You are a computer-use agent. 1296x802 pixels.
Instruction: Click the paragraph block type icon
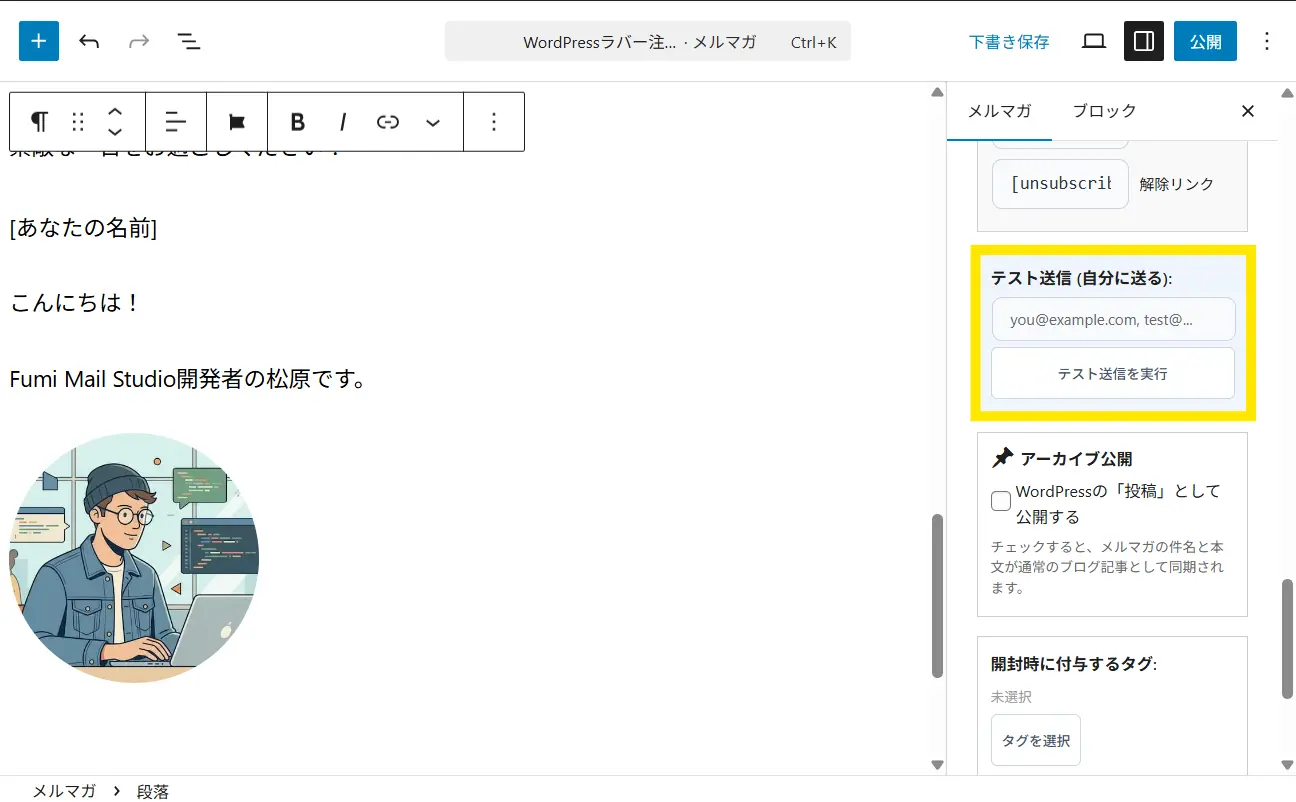[39, 122]
